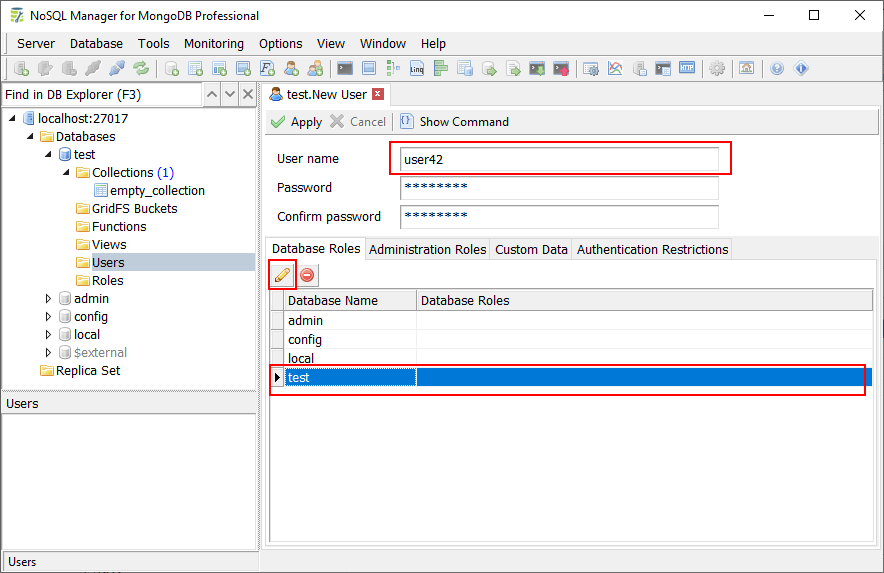Screen dimensions: 884x573
Task: Switch to the Administration Roles tab
Action: (428, 249)
